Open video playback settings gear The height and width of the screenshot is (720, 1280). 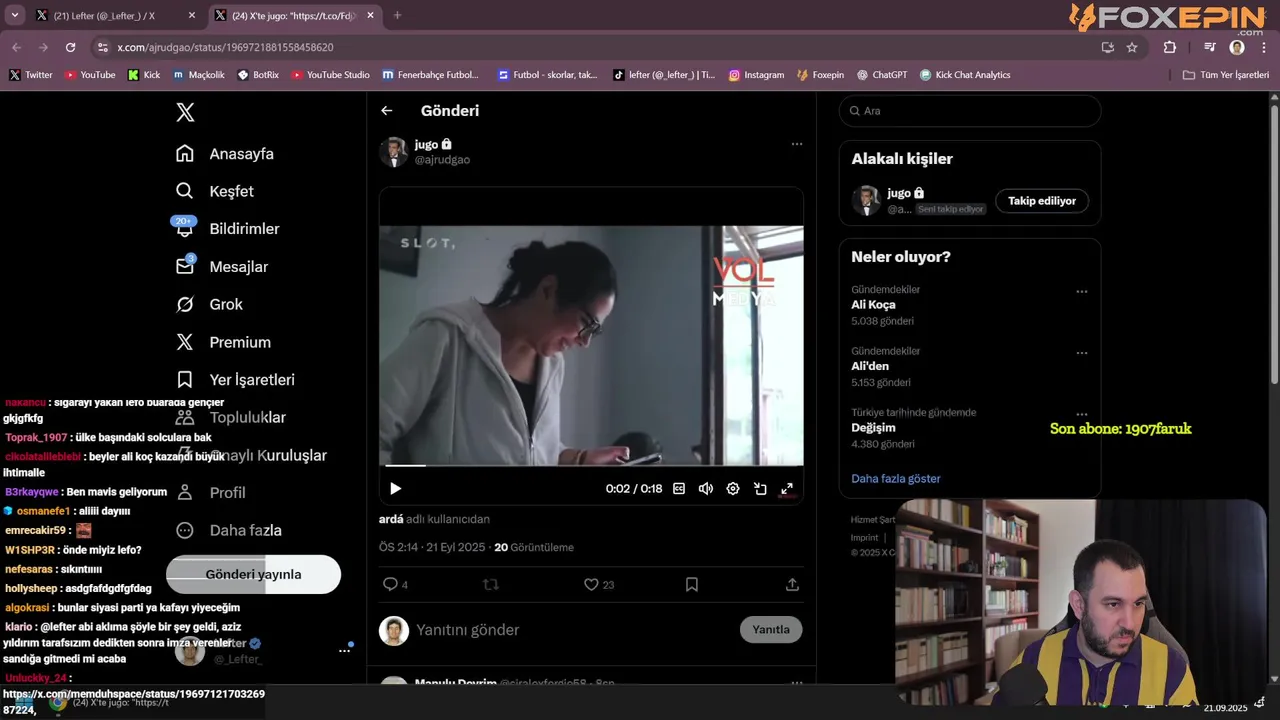[x=733, y=489]
